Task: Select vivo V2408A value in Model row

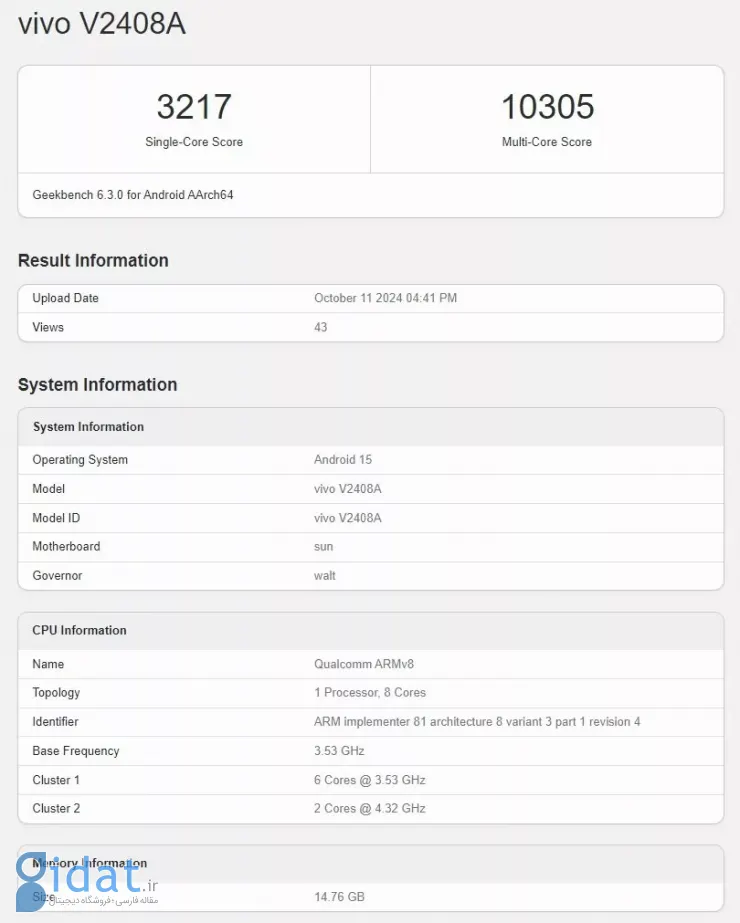Action: (x=347, y=489)
